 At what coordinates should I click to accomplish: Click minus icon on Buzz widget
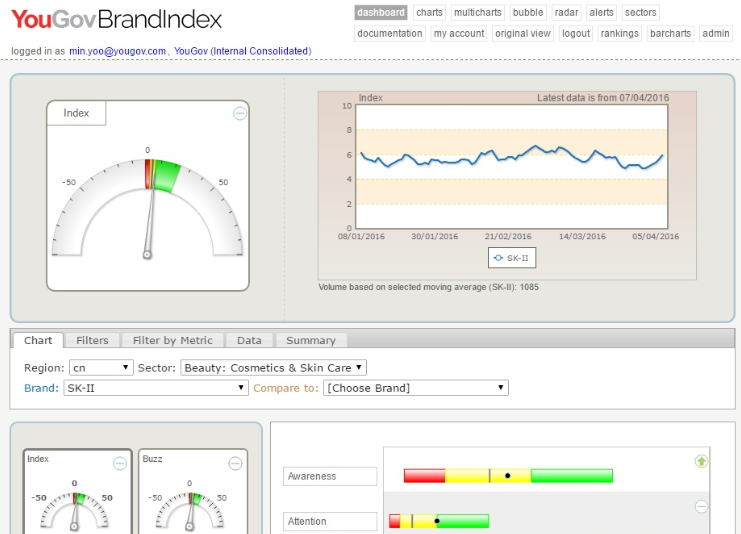point(235,463)
